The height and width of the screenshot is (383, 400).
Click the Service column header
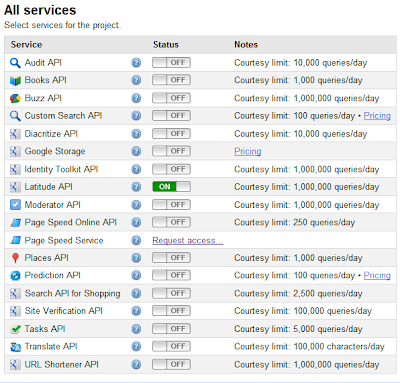tap(26, 45)
